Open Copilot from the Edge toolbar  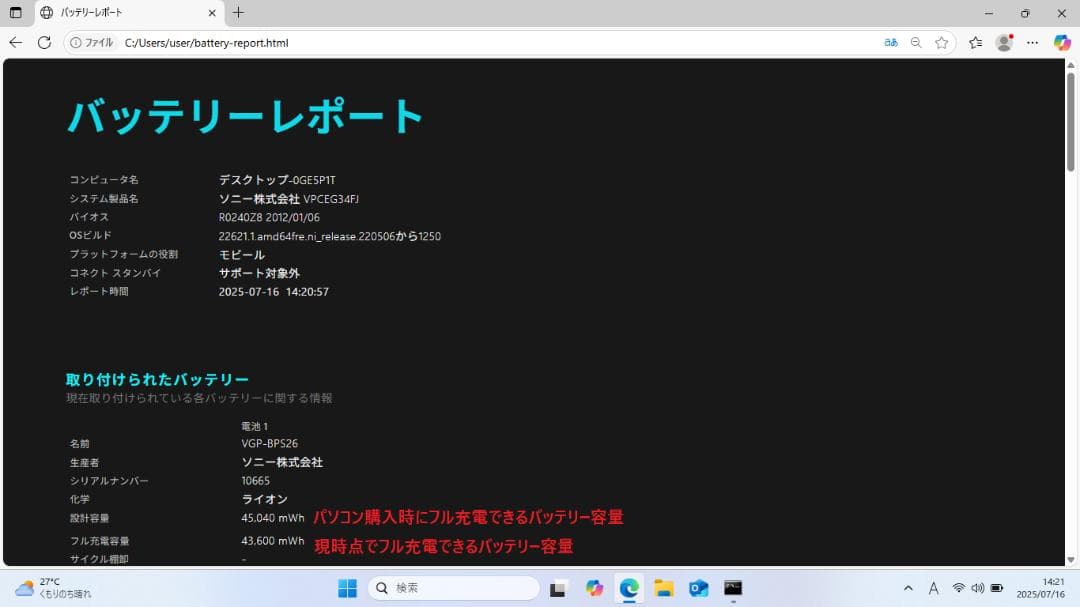click(1062, 43)
